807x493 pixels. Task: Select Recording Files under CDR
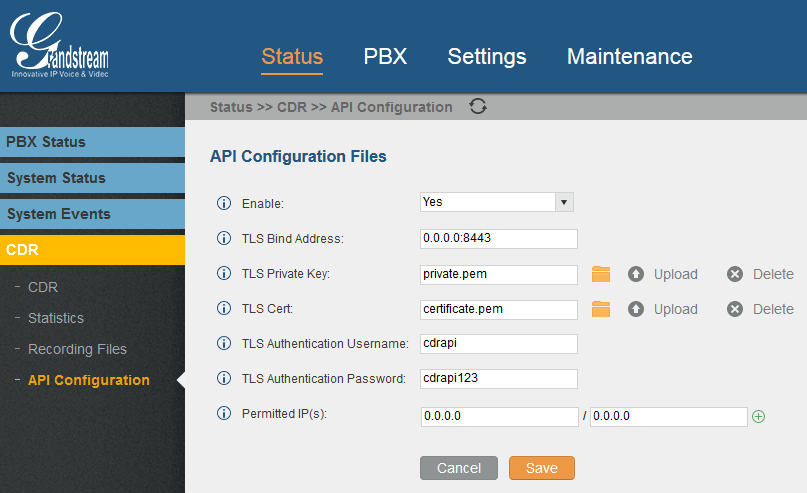77,349
